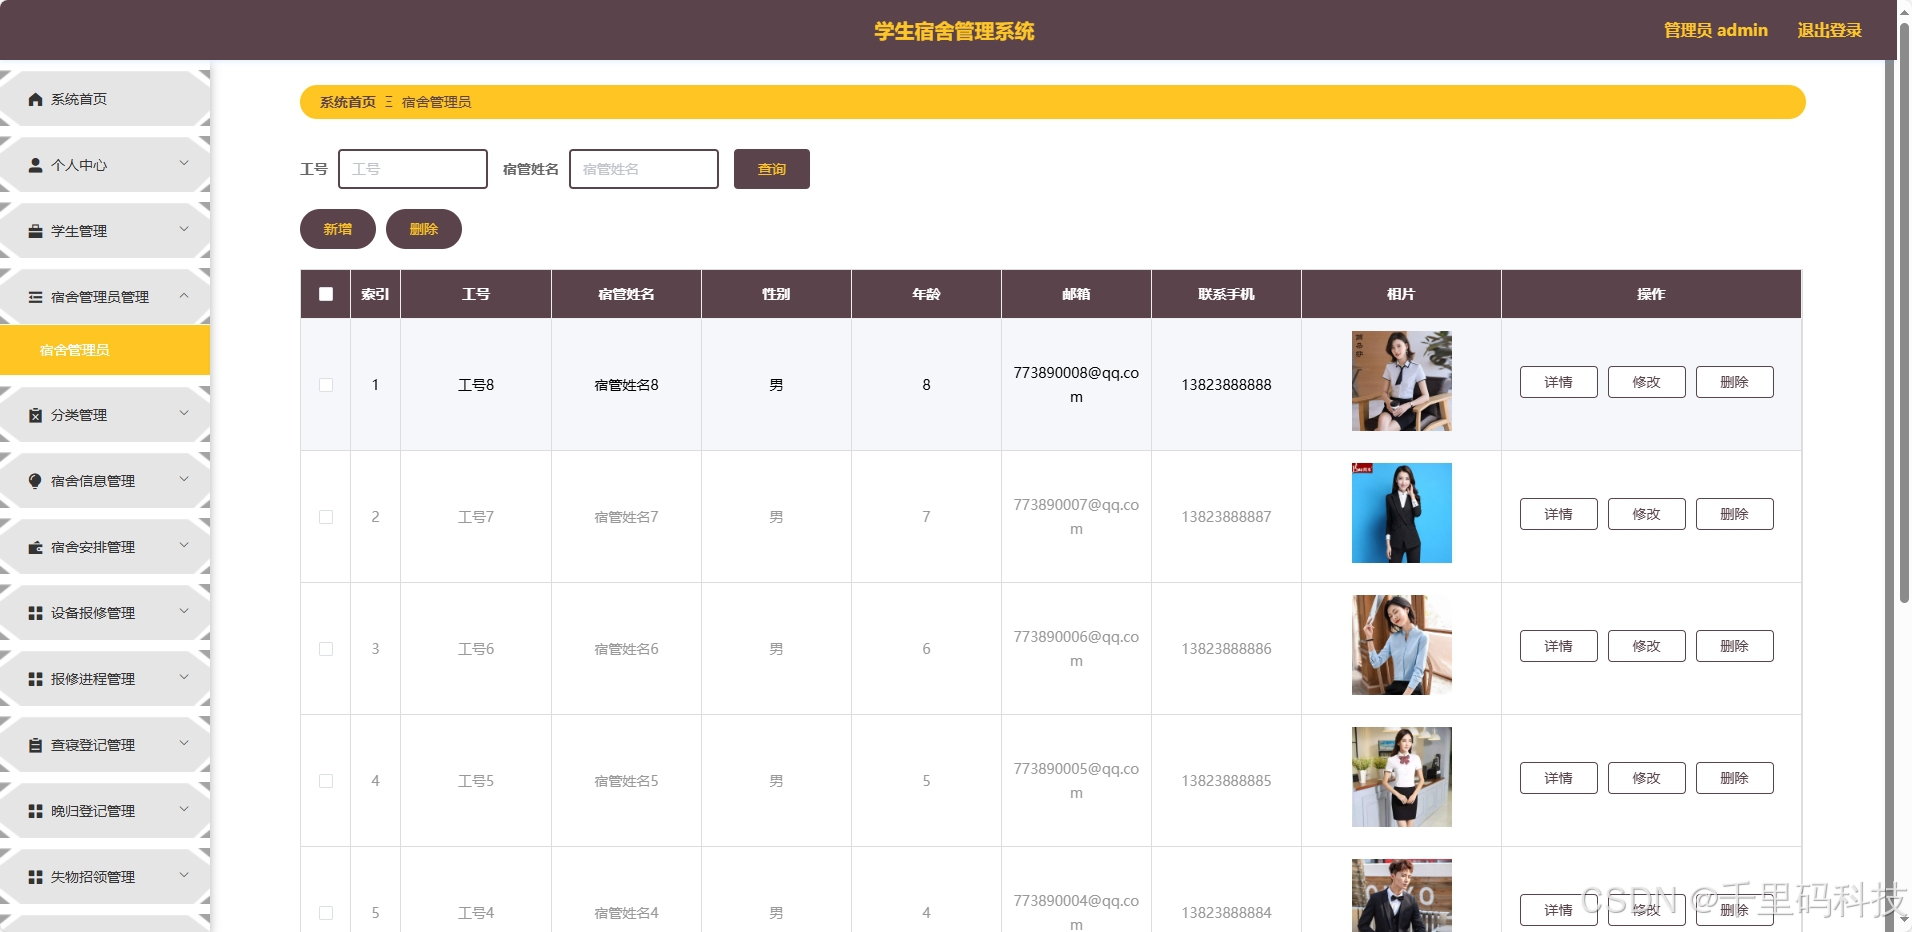Open the photo thumbnail for 宿管姓名5

coord(1402,777)
